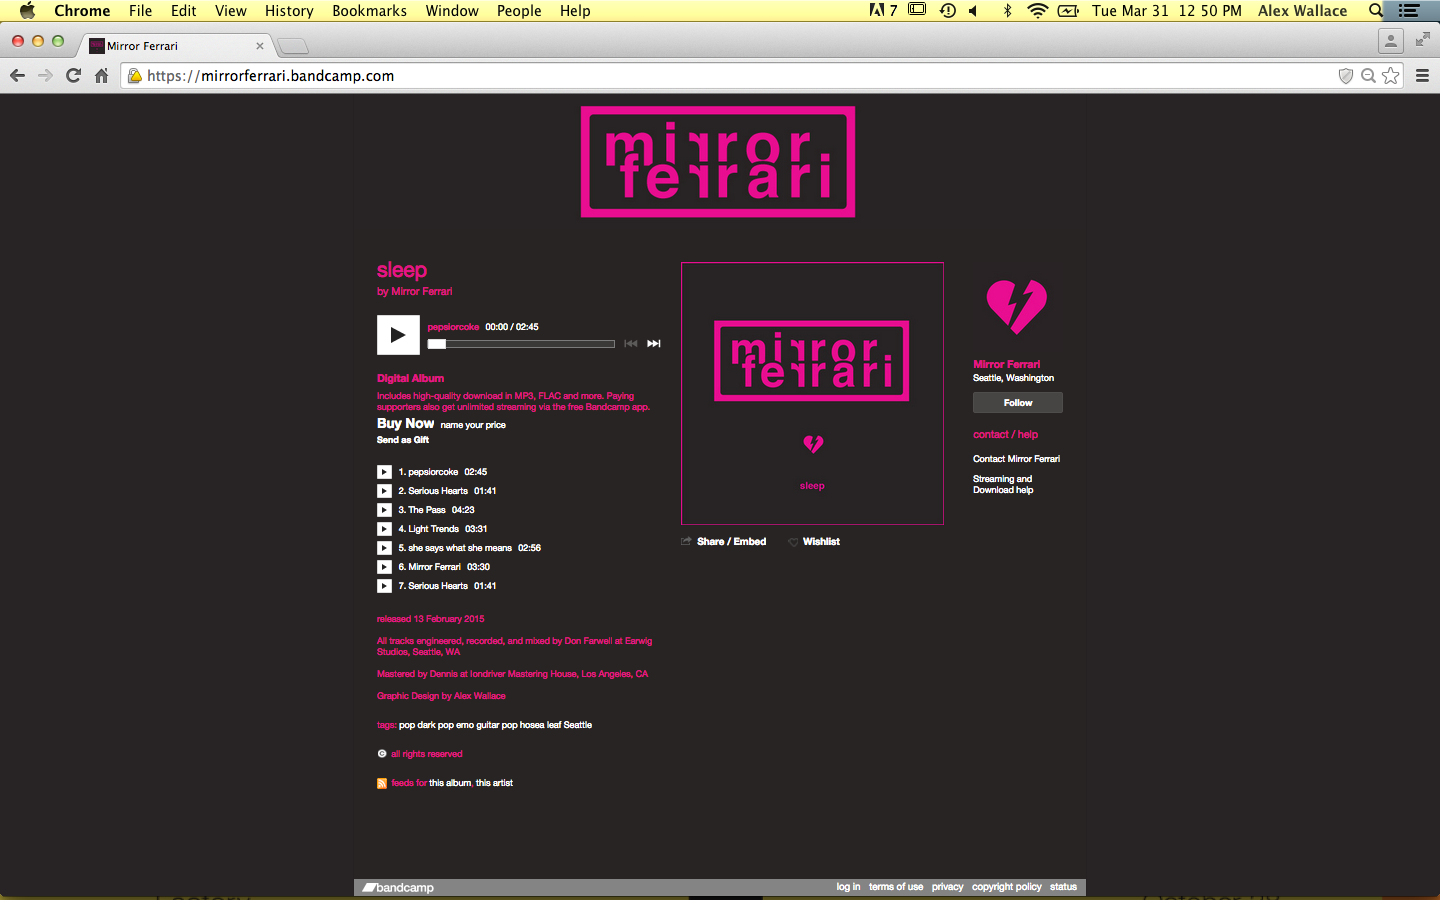Open status link in footer
The image size is (1440, 900).
point(1063,887)
